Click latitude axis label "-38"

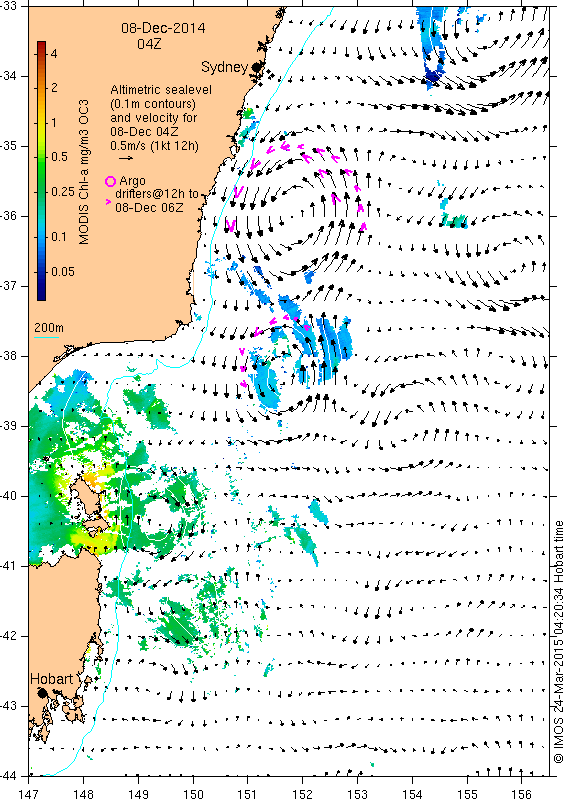click(x=8, y=356)
